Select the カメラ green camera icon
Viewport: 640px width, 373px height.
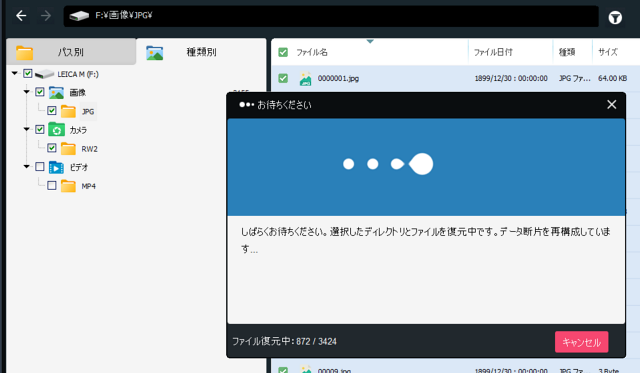pos(56,130)
